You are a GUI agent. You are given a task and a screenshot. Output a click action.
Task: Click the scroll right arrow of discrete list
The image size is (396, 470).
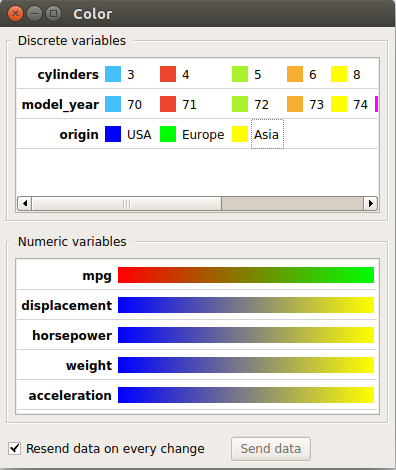[370, 203]
